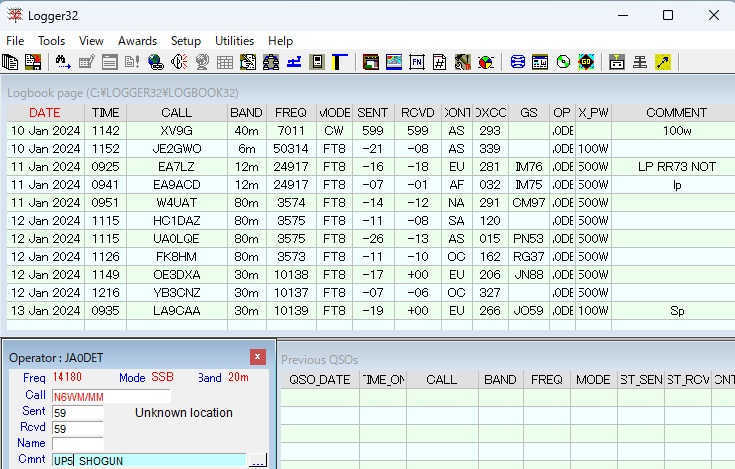
Task: Click the red SSB mode value
Action: click(162, 377)
